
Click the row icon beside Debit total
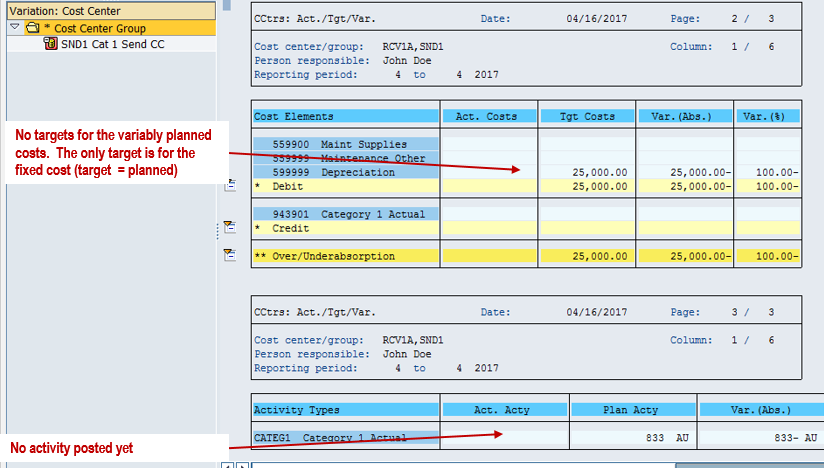pyautogui.click(x=229, y=185)
